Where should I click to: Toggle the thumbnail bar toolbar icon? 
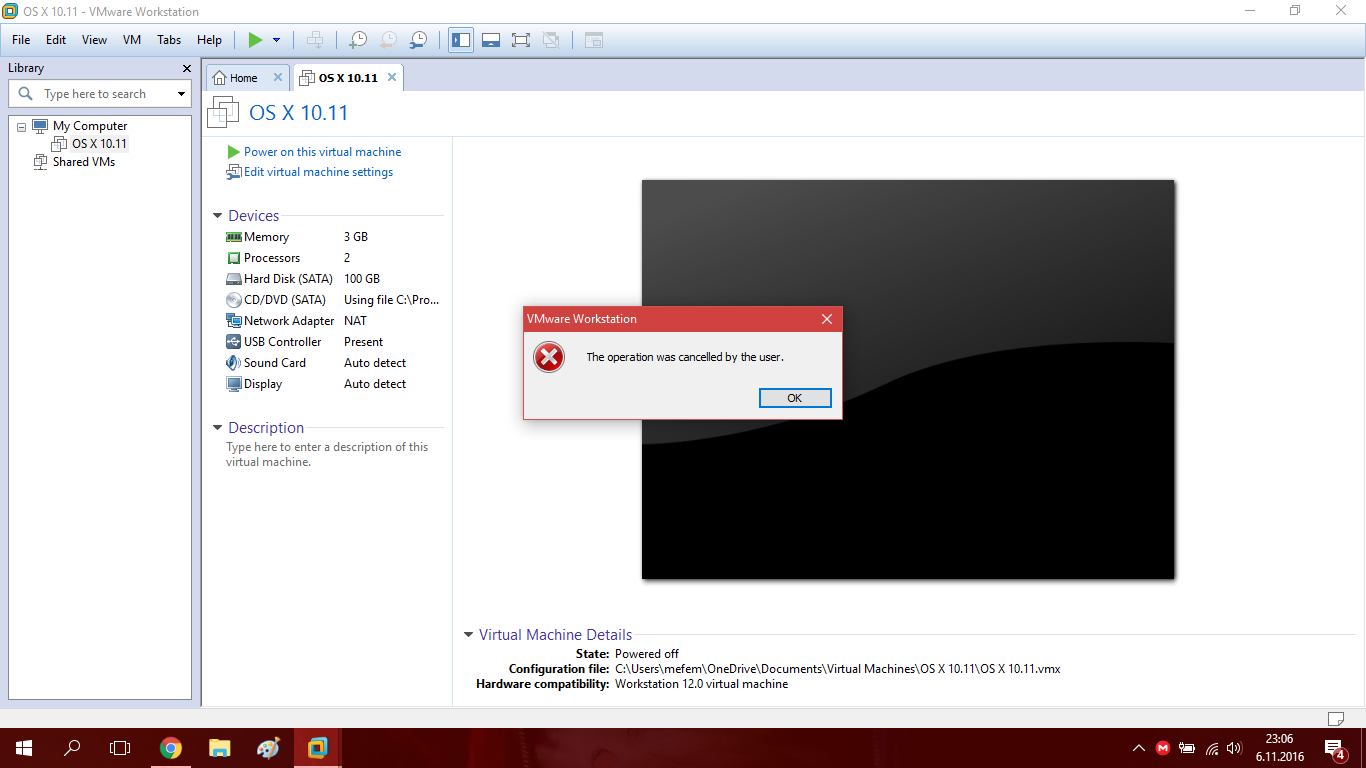[x=490, y=40]
